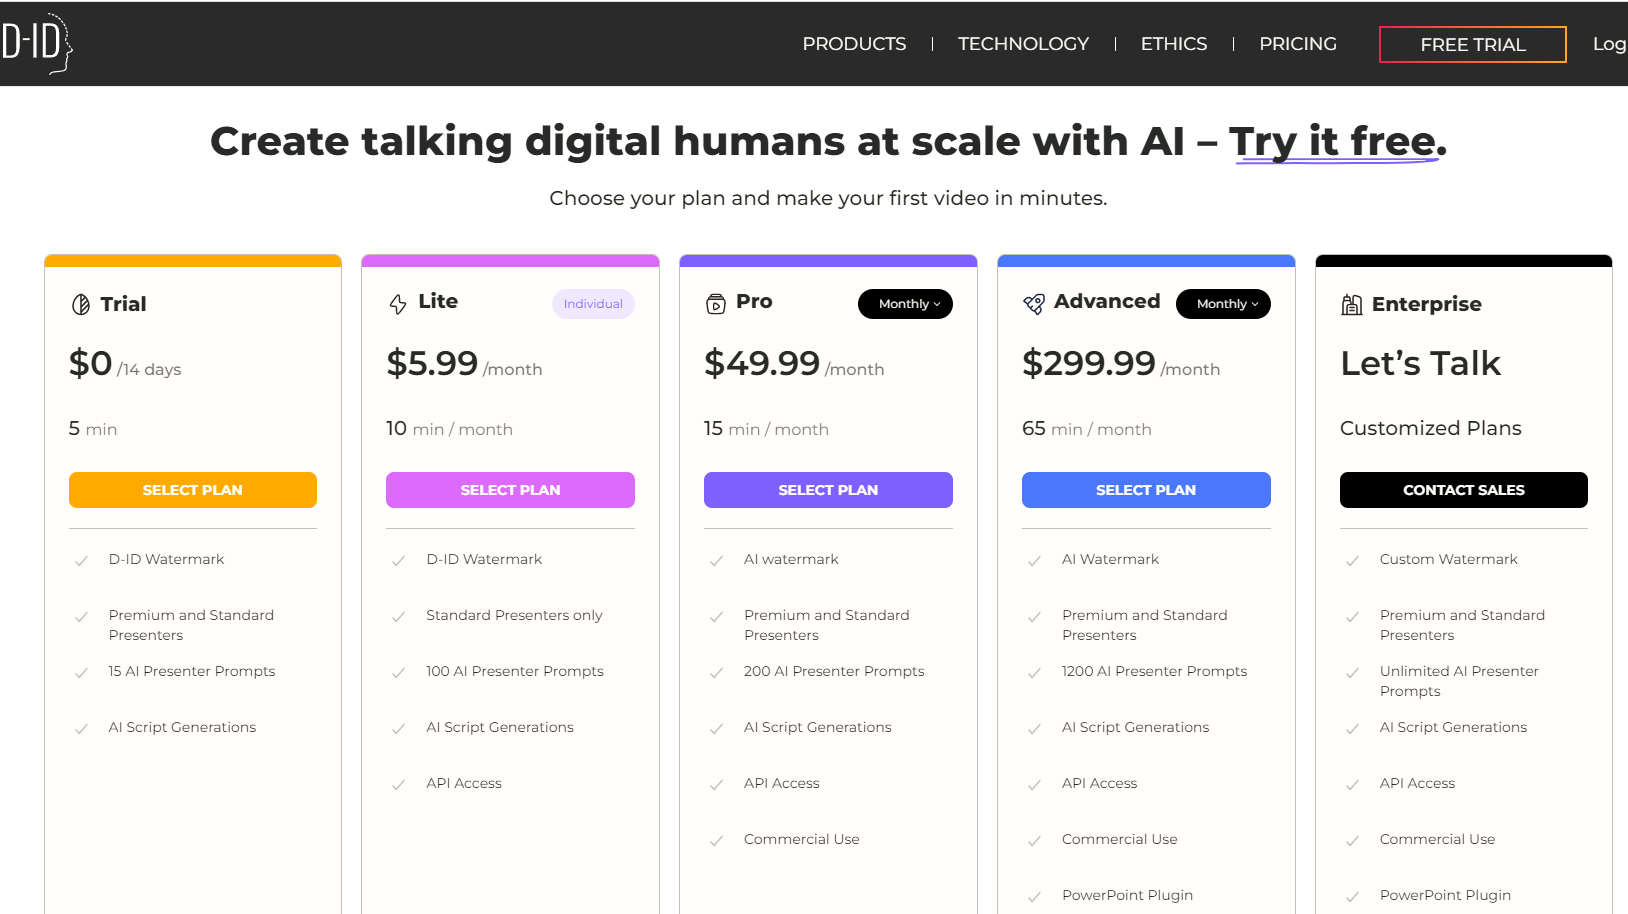Navigate to the Pricing page

pos(1298,44)
